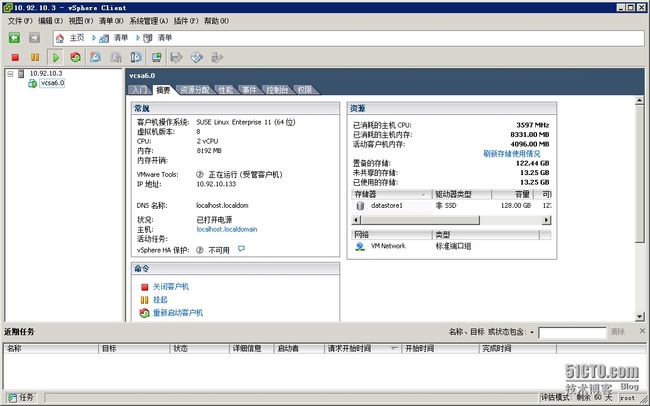Screen dimensions: 650x406
Task: Click the 名称 column header in recent tasks
Action: coord(51,348)
